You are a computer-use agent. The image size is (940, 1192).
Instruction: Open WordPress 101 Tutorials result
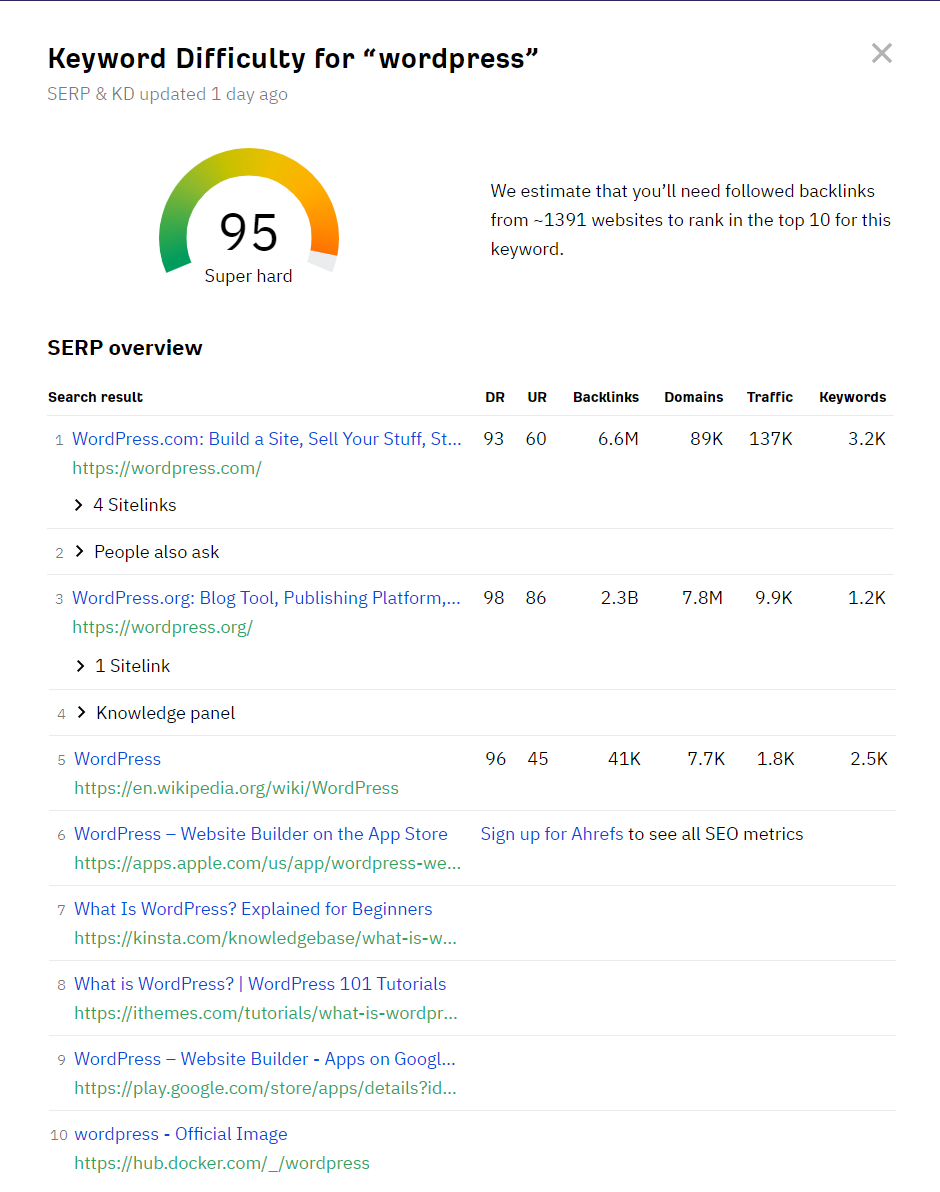[260, 984]
